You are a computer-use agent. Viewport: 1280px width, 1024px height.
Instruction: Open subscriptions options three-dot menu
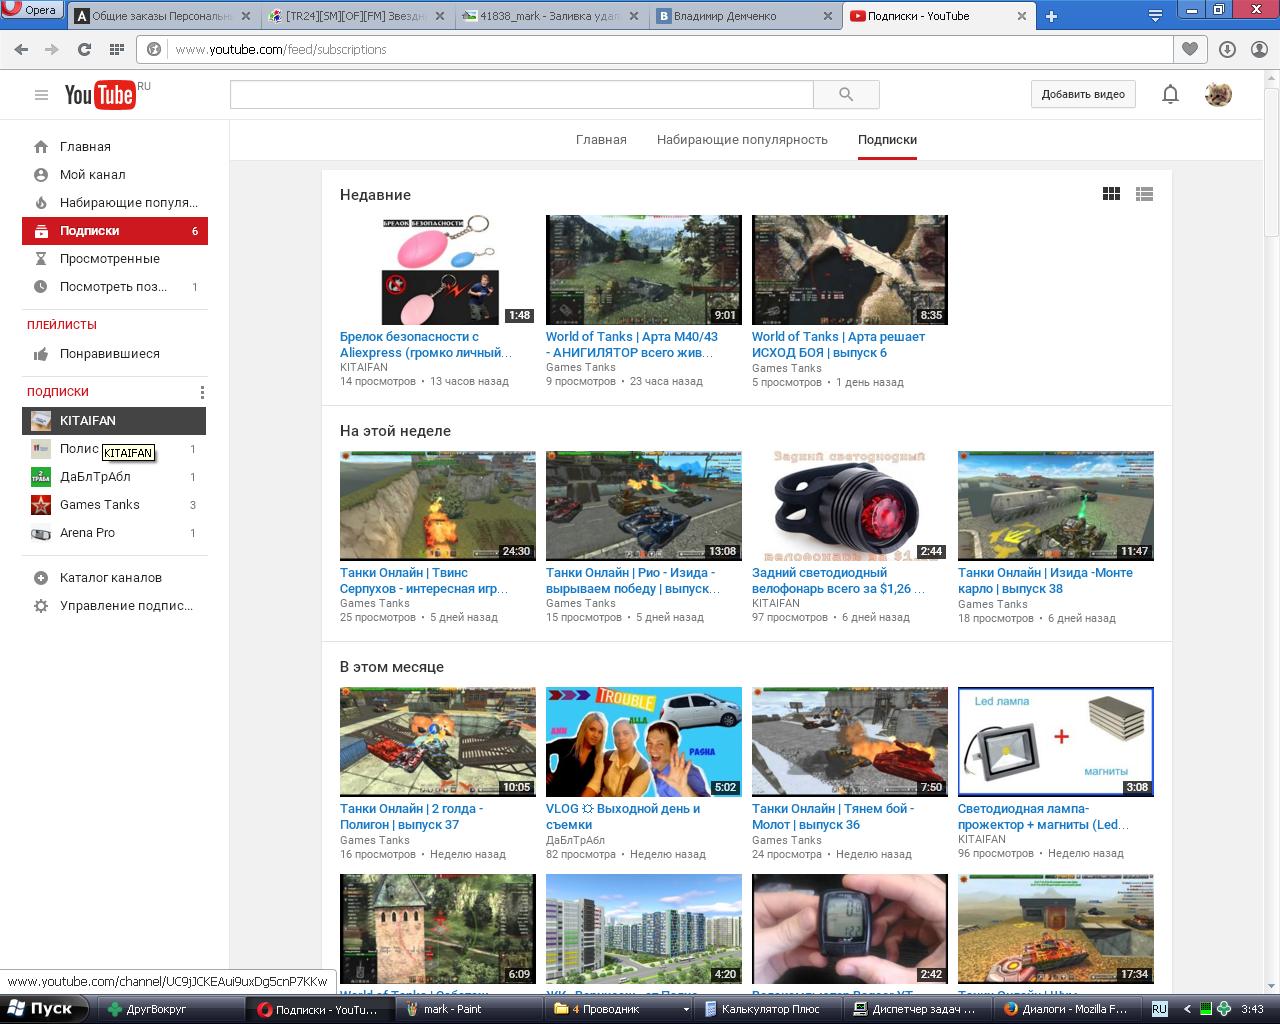coord(202,392)
